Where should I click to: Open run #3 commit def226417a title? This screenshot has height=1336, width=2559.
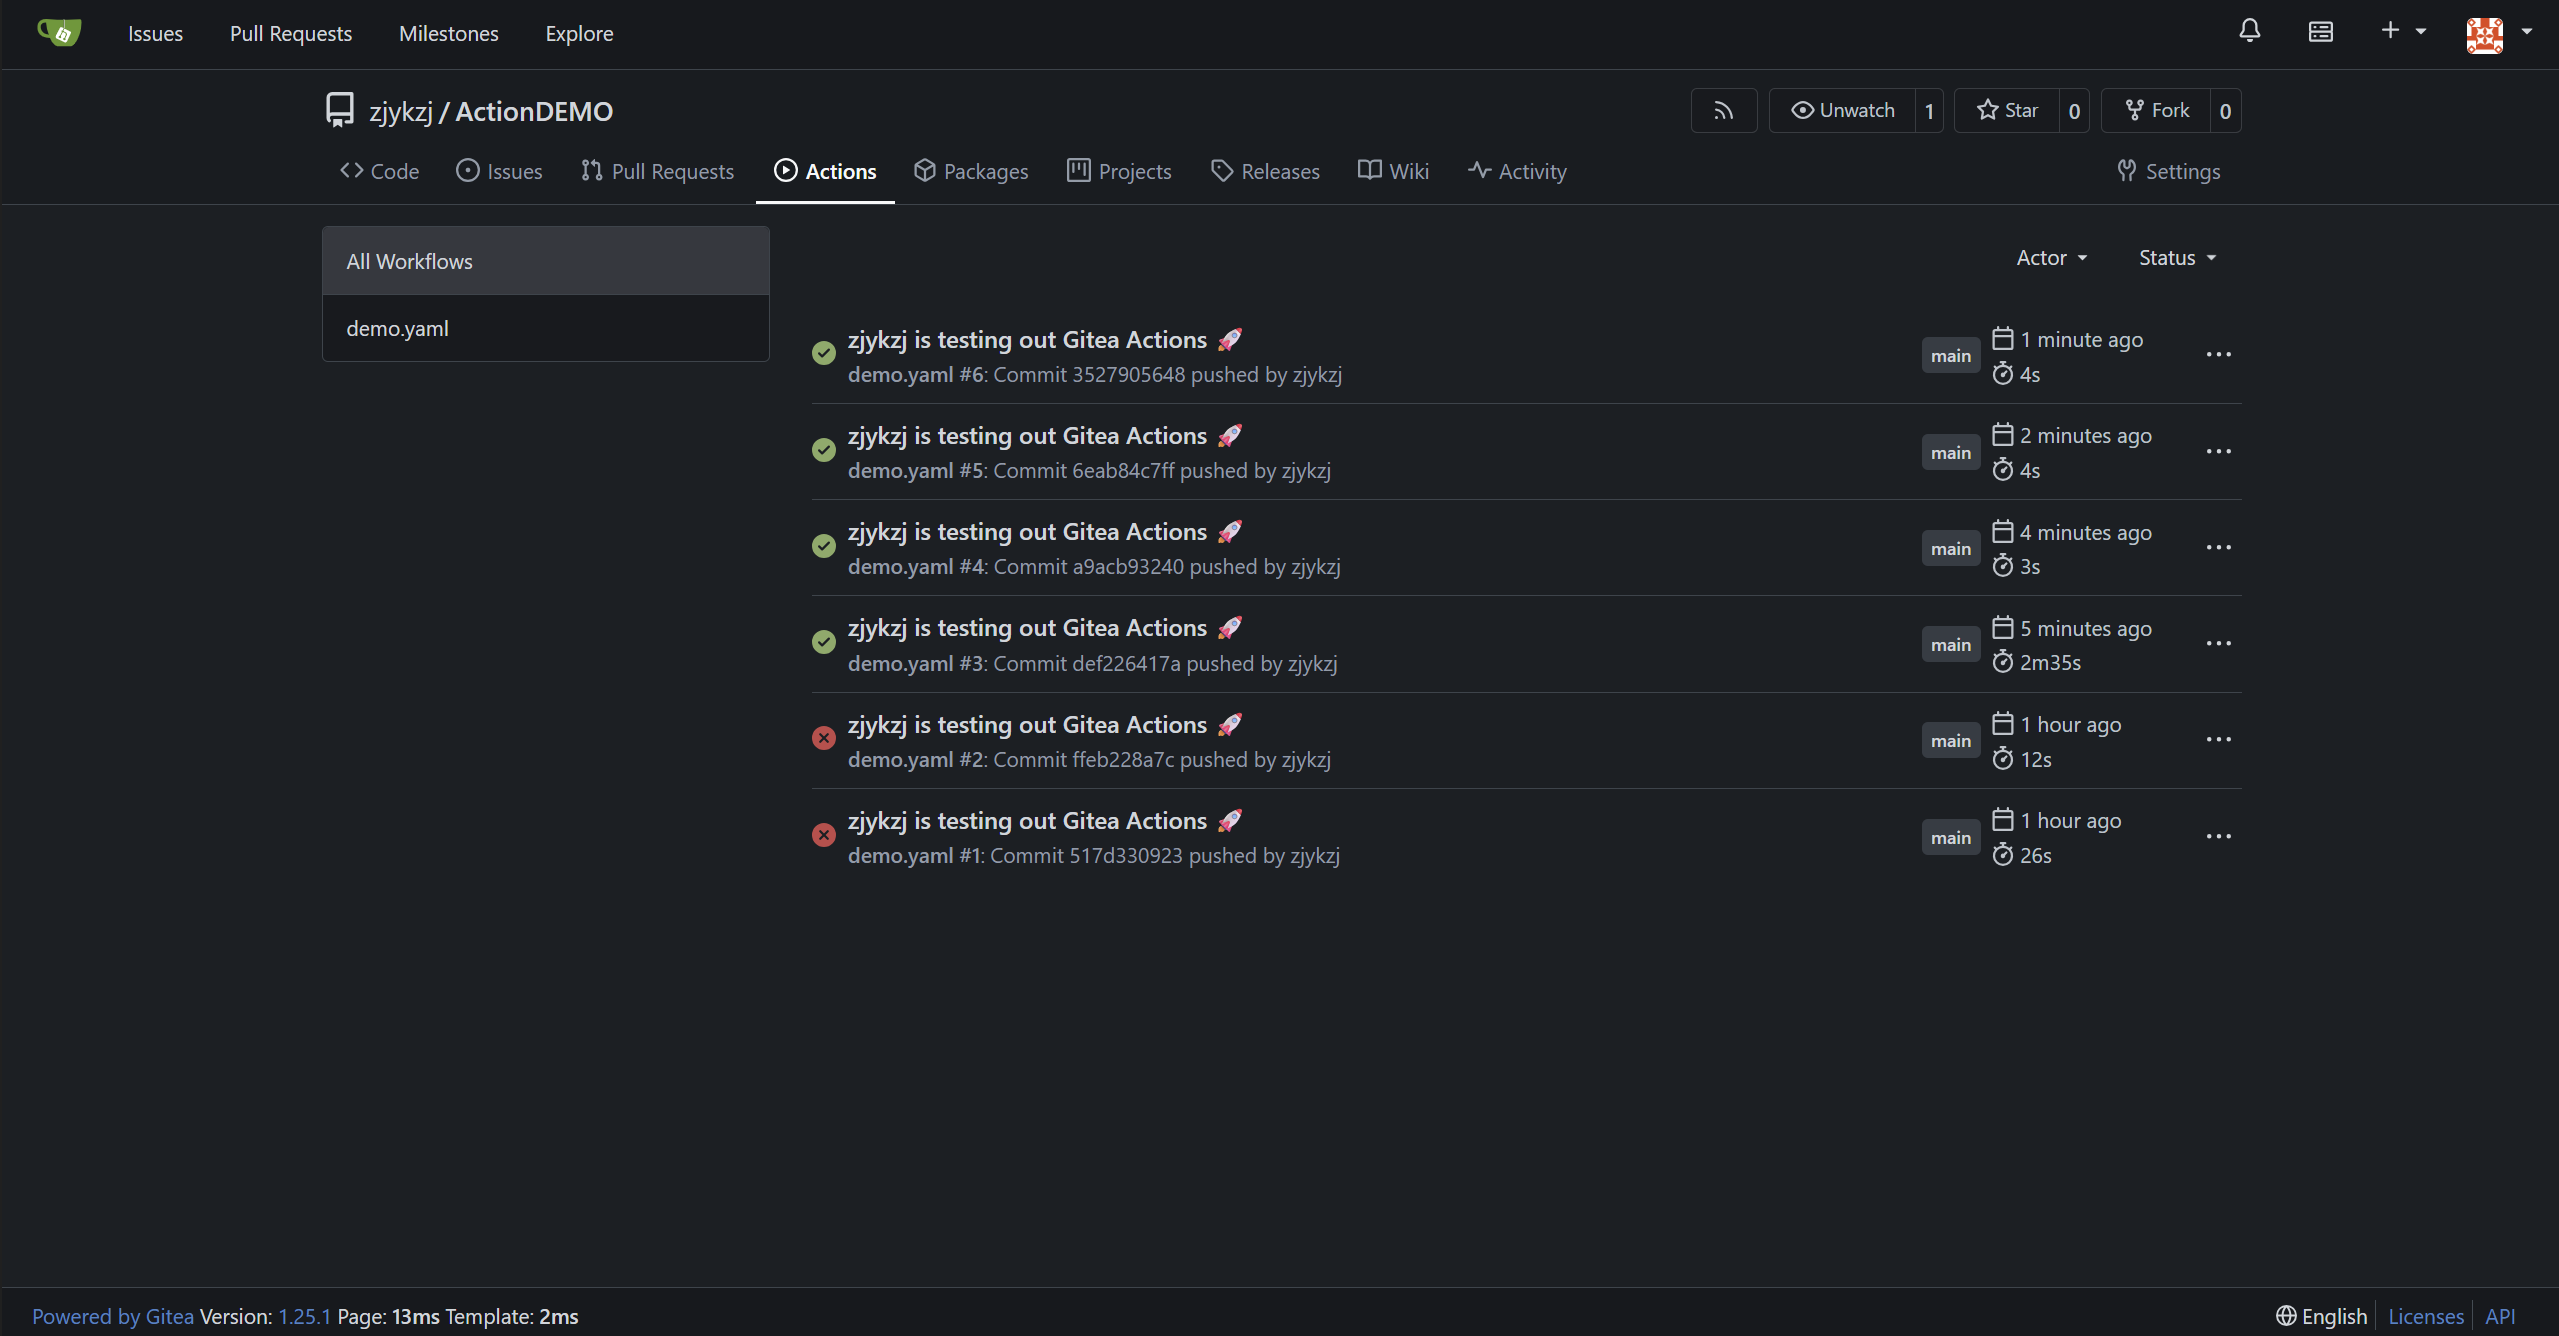[x=1027, y=628]
